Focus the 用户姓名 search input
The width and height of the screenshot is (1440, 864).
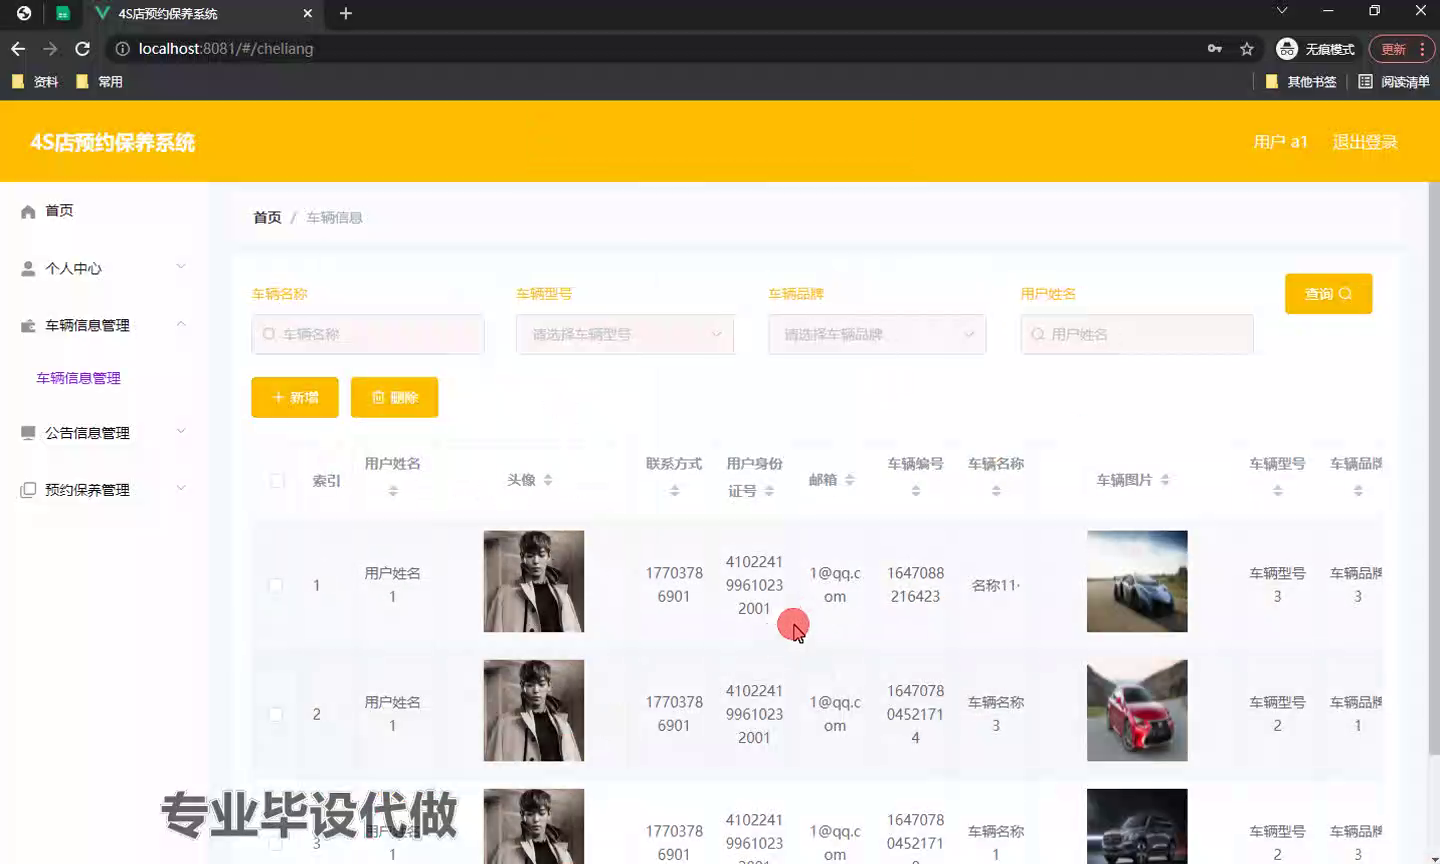click(1137, 334)
